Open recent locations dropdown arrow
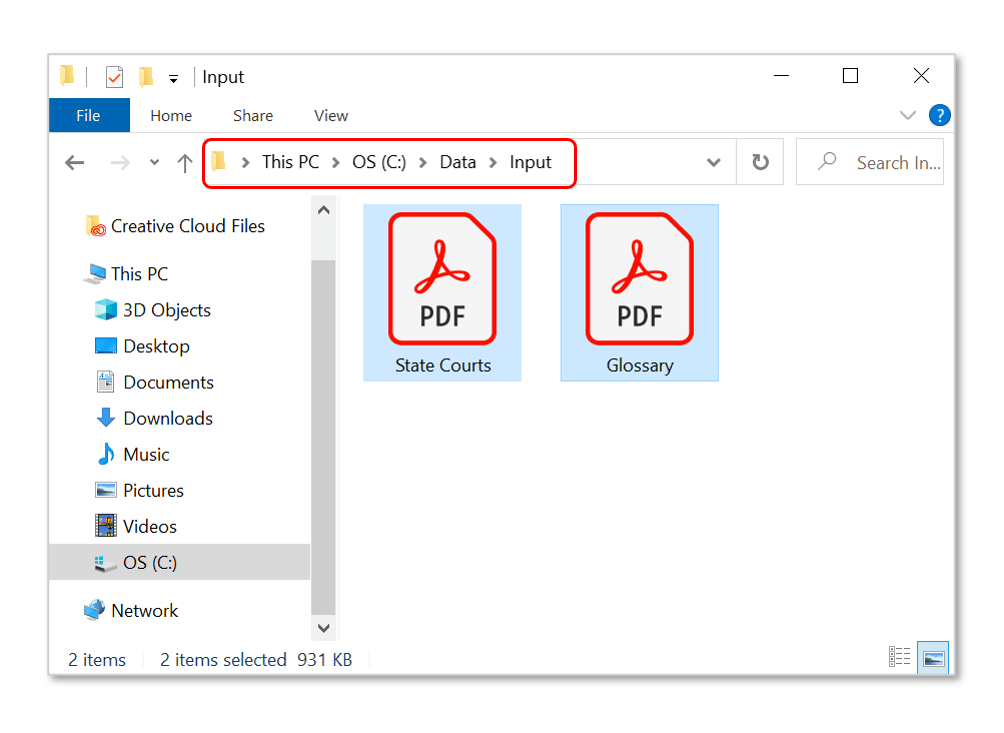Viewport: 1004px width, 733px height. [153, 163]
